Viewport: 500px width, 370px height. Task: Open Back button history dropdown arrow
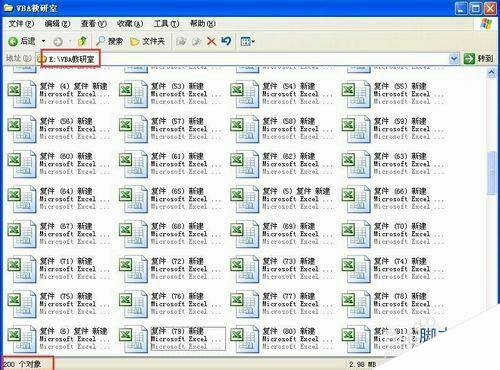click(x=43, y=41)
